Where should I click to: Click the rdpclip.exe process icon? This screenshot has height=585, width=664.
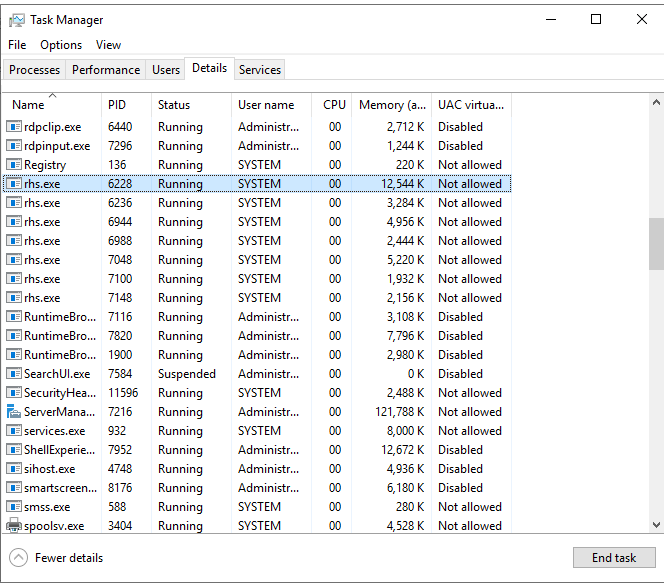click(x=14, y=127)
